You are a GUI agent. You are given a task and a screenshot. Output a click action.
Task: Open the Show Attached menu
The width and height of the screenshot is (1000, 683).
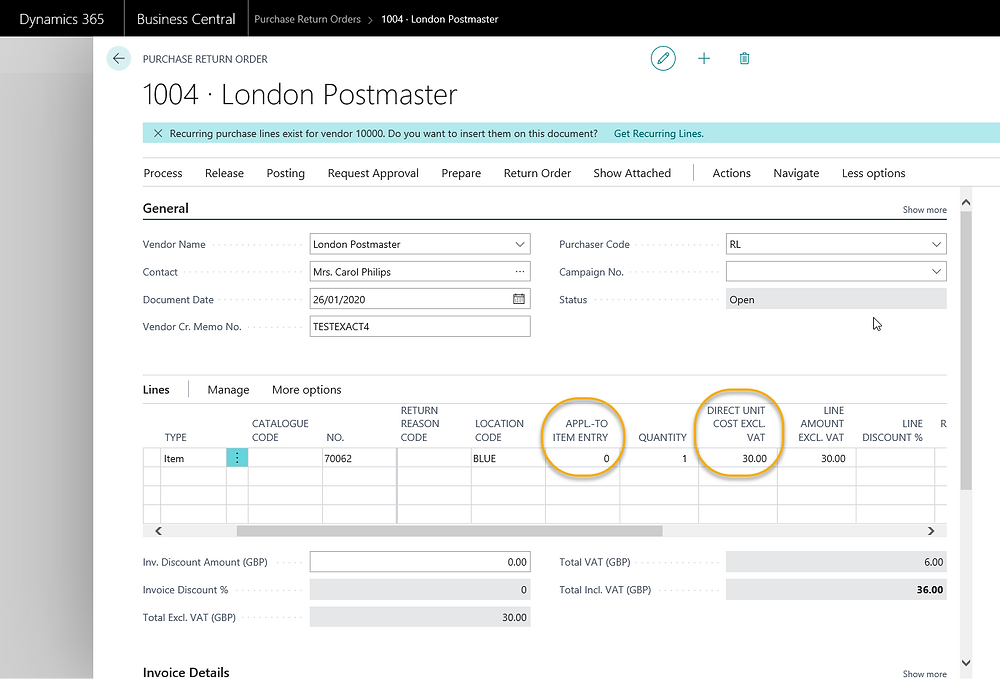pyautogui.click(x=632, y=173)
